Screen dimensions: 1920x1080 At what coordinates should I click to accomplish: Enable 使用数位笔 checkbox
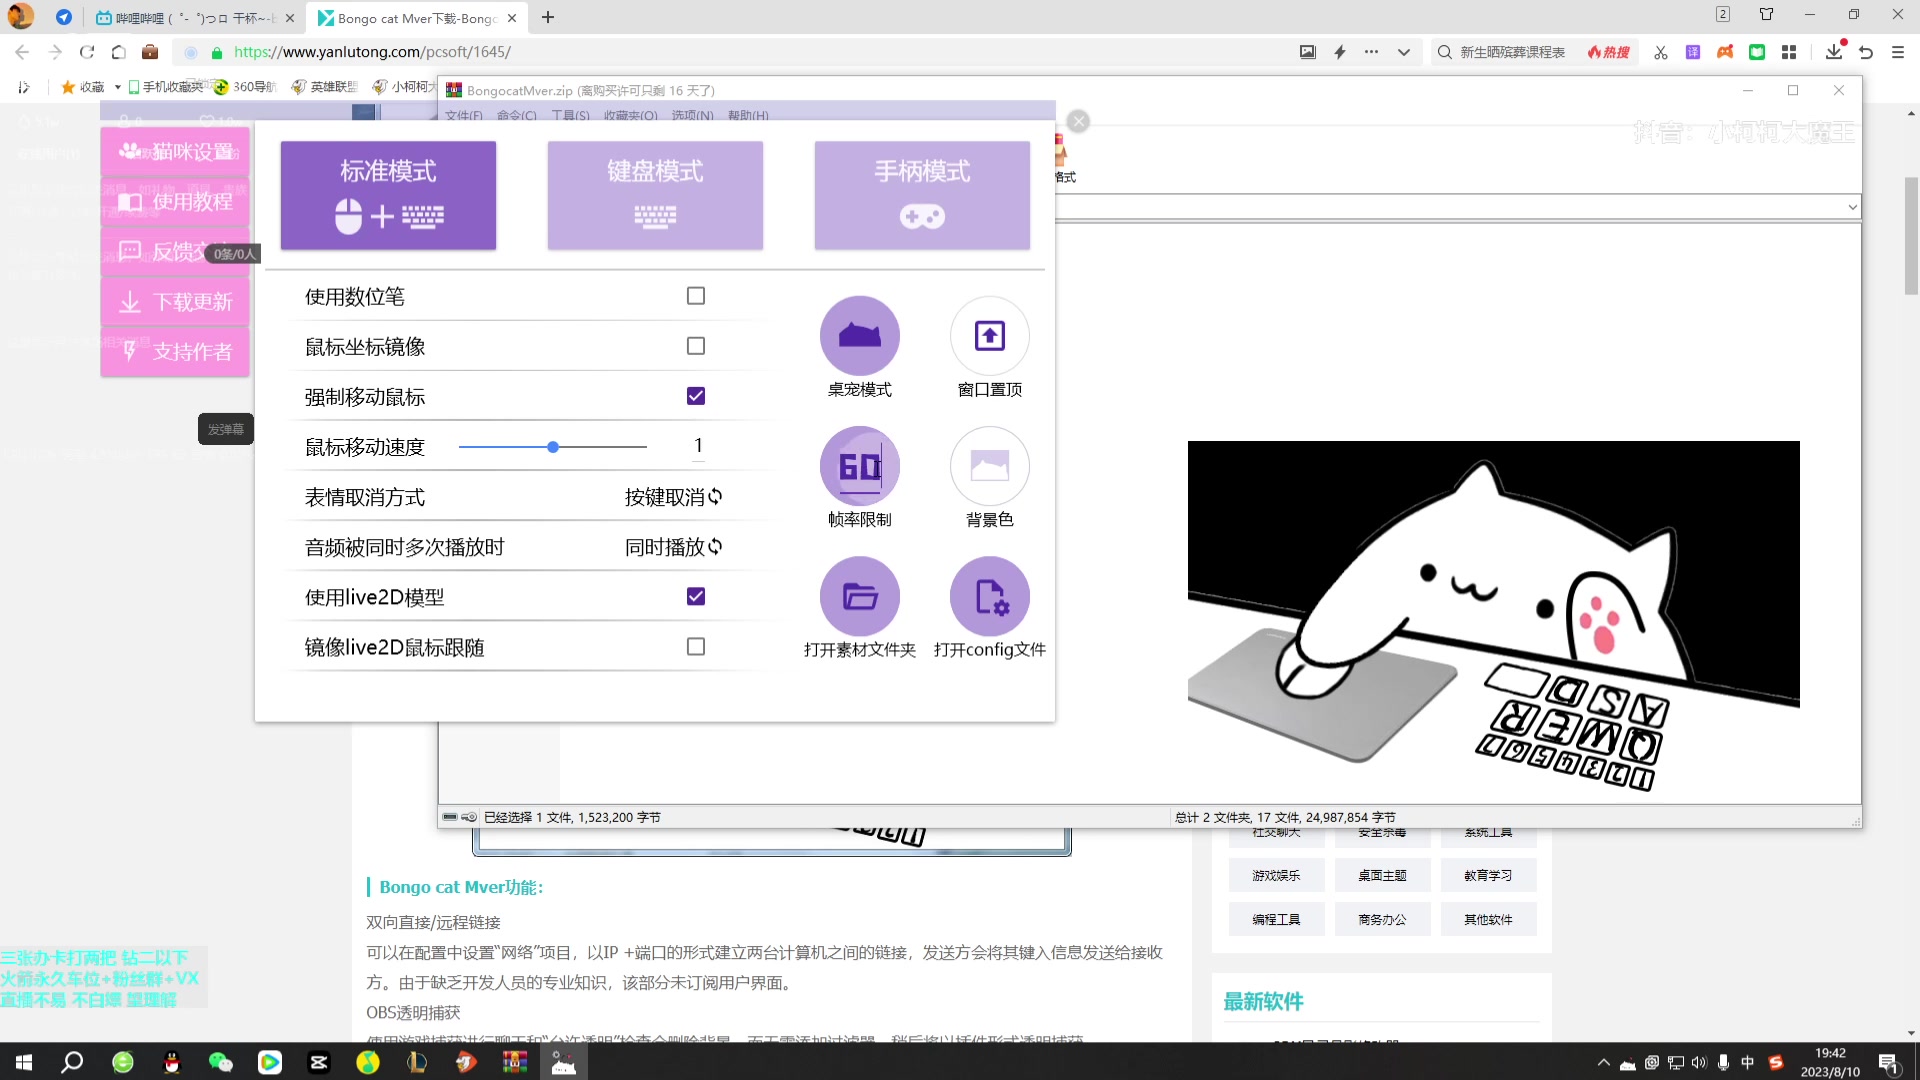click(696, 296)
